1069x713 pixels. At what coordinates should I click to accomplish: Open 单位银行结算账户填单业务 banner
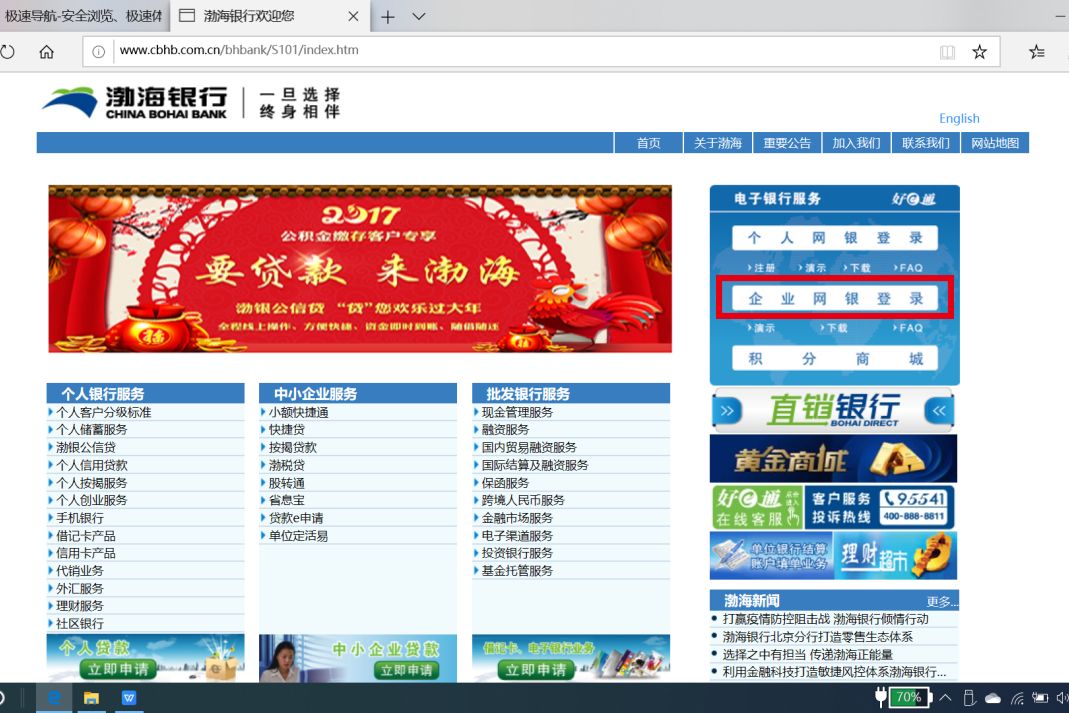[x=771, y=556]
